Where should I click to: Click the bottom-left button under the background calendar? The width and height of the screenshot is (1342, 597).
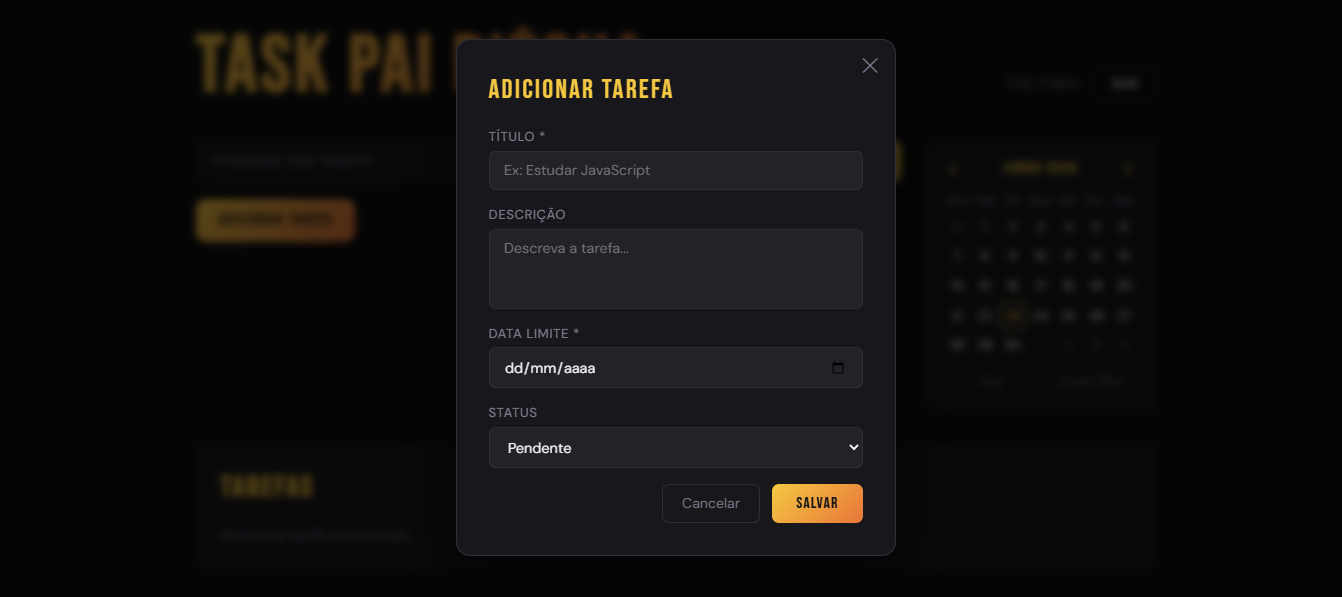991,381
